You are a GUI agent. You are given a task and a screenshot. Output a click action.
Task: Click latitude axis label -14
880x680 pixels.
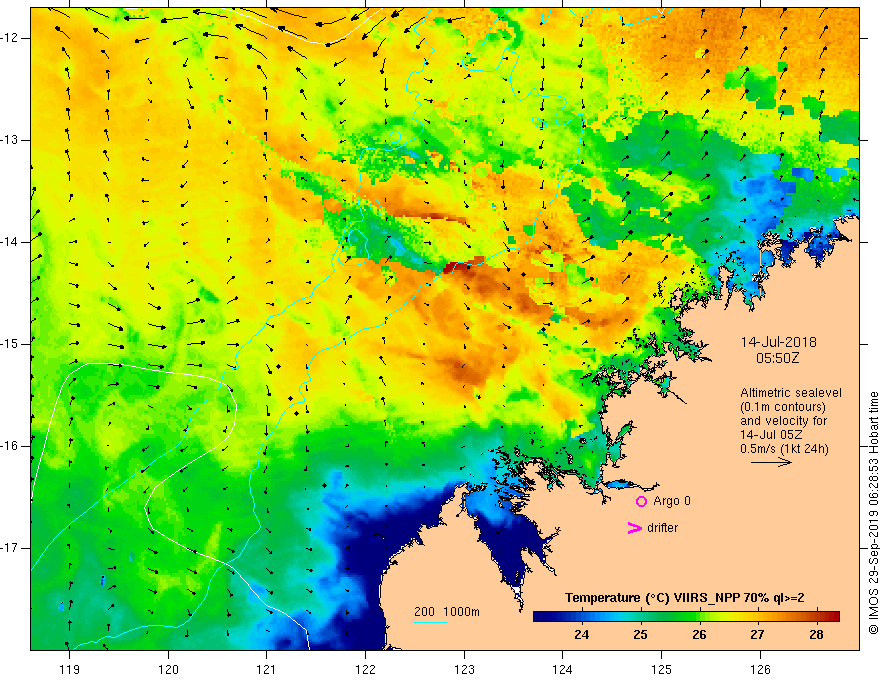coord(11,242)
